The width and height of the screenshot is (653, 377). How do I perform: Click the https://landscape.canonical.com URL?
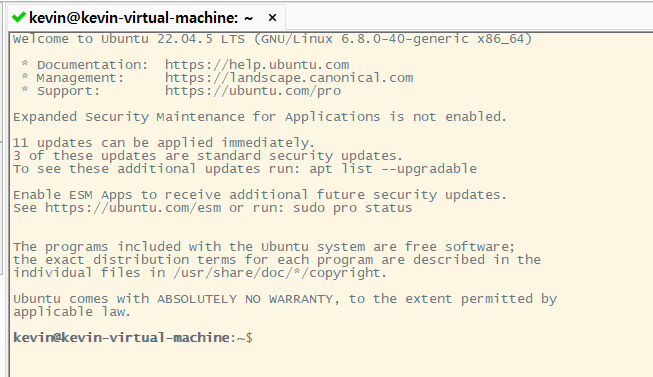[289, 78]
